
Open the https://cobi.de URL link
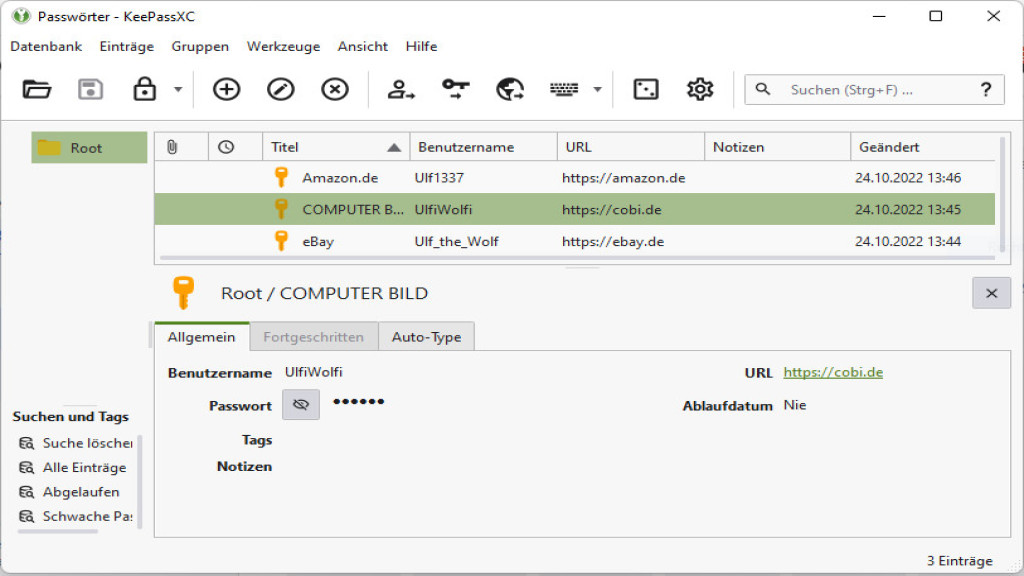833,372
